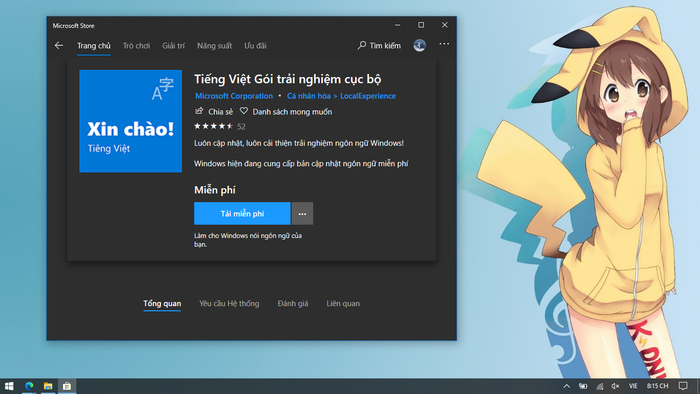Open the Microsoft Corporation publisher link

(x=234, y=96)
